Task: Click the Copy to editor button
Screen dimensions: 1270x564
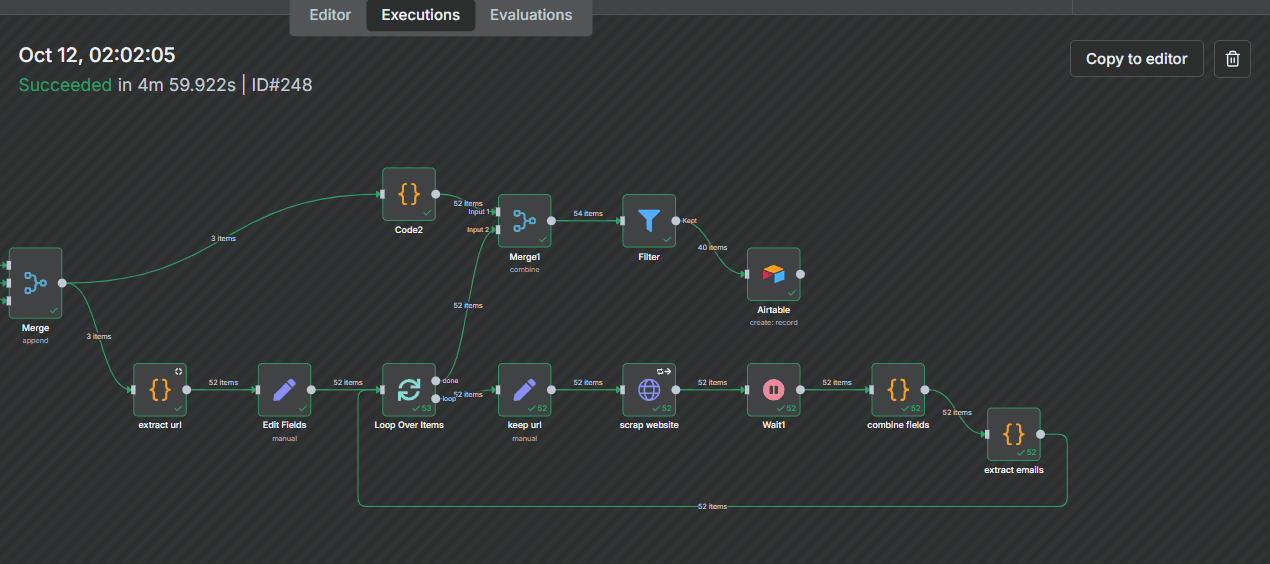Action: pyautogui.click(x=1137, y=59)
